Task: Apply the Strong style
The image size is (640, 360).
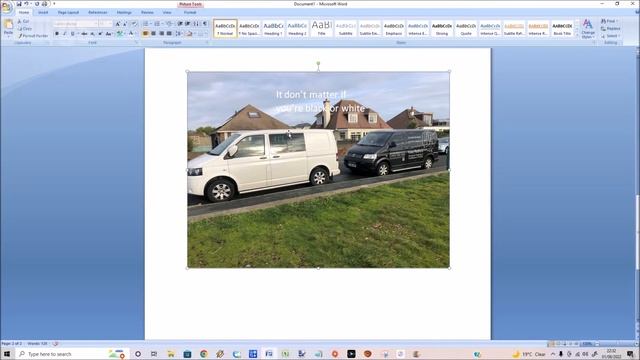Action: tap(442, 29)
